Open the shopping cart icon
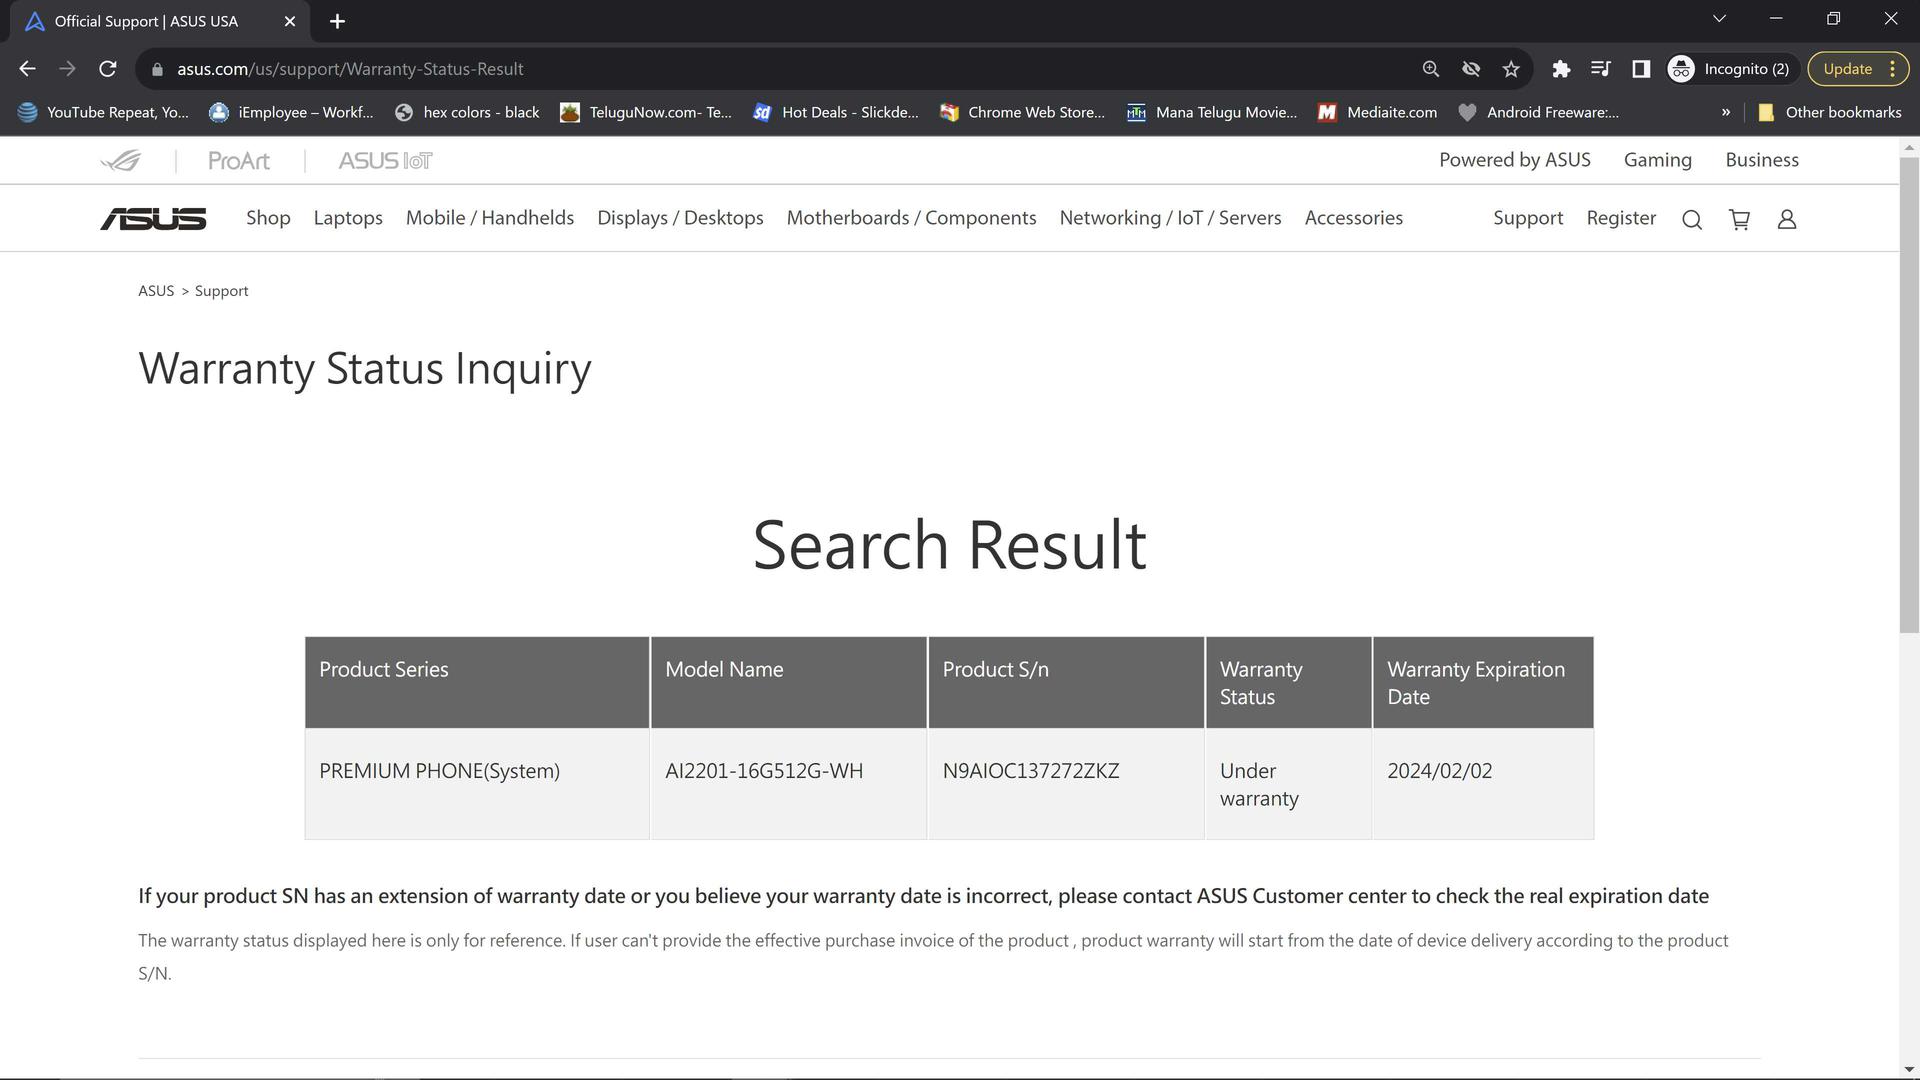Image resolution: width=1920 pixels, height=1080 pixels. click(x=1739, y=220)
